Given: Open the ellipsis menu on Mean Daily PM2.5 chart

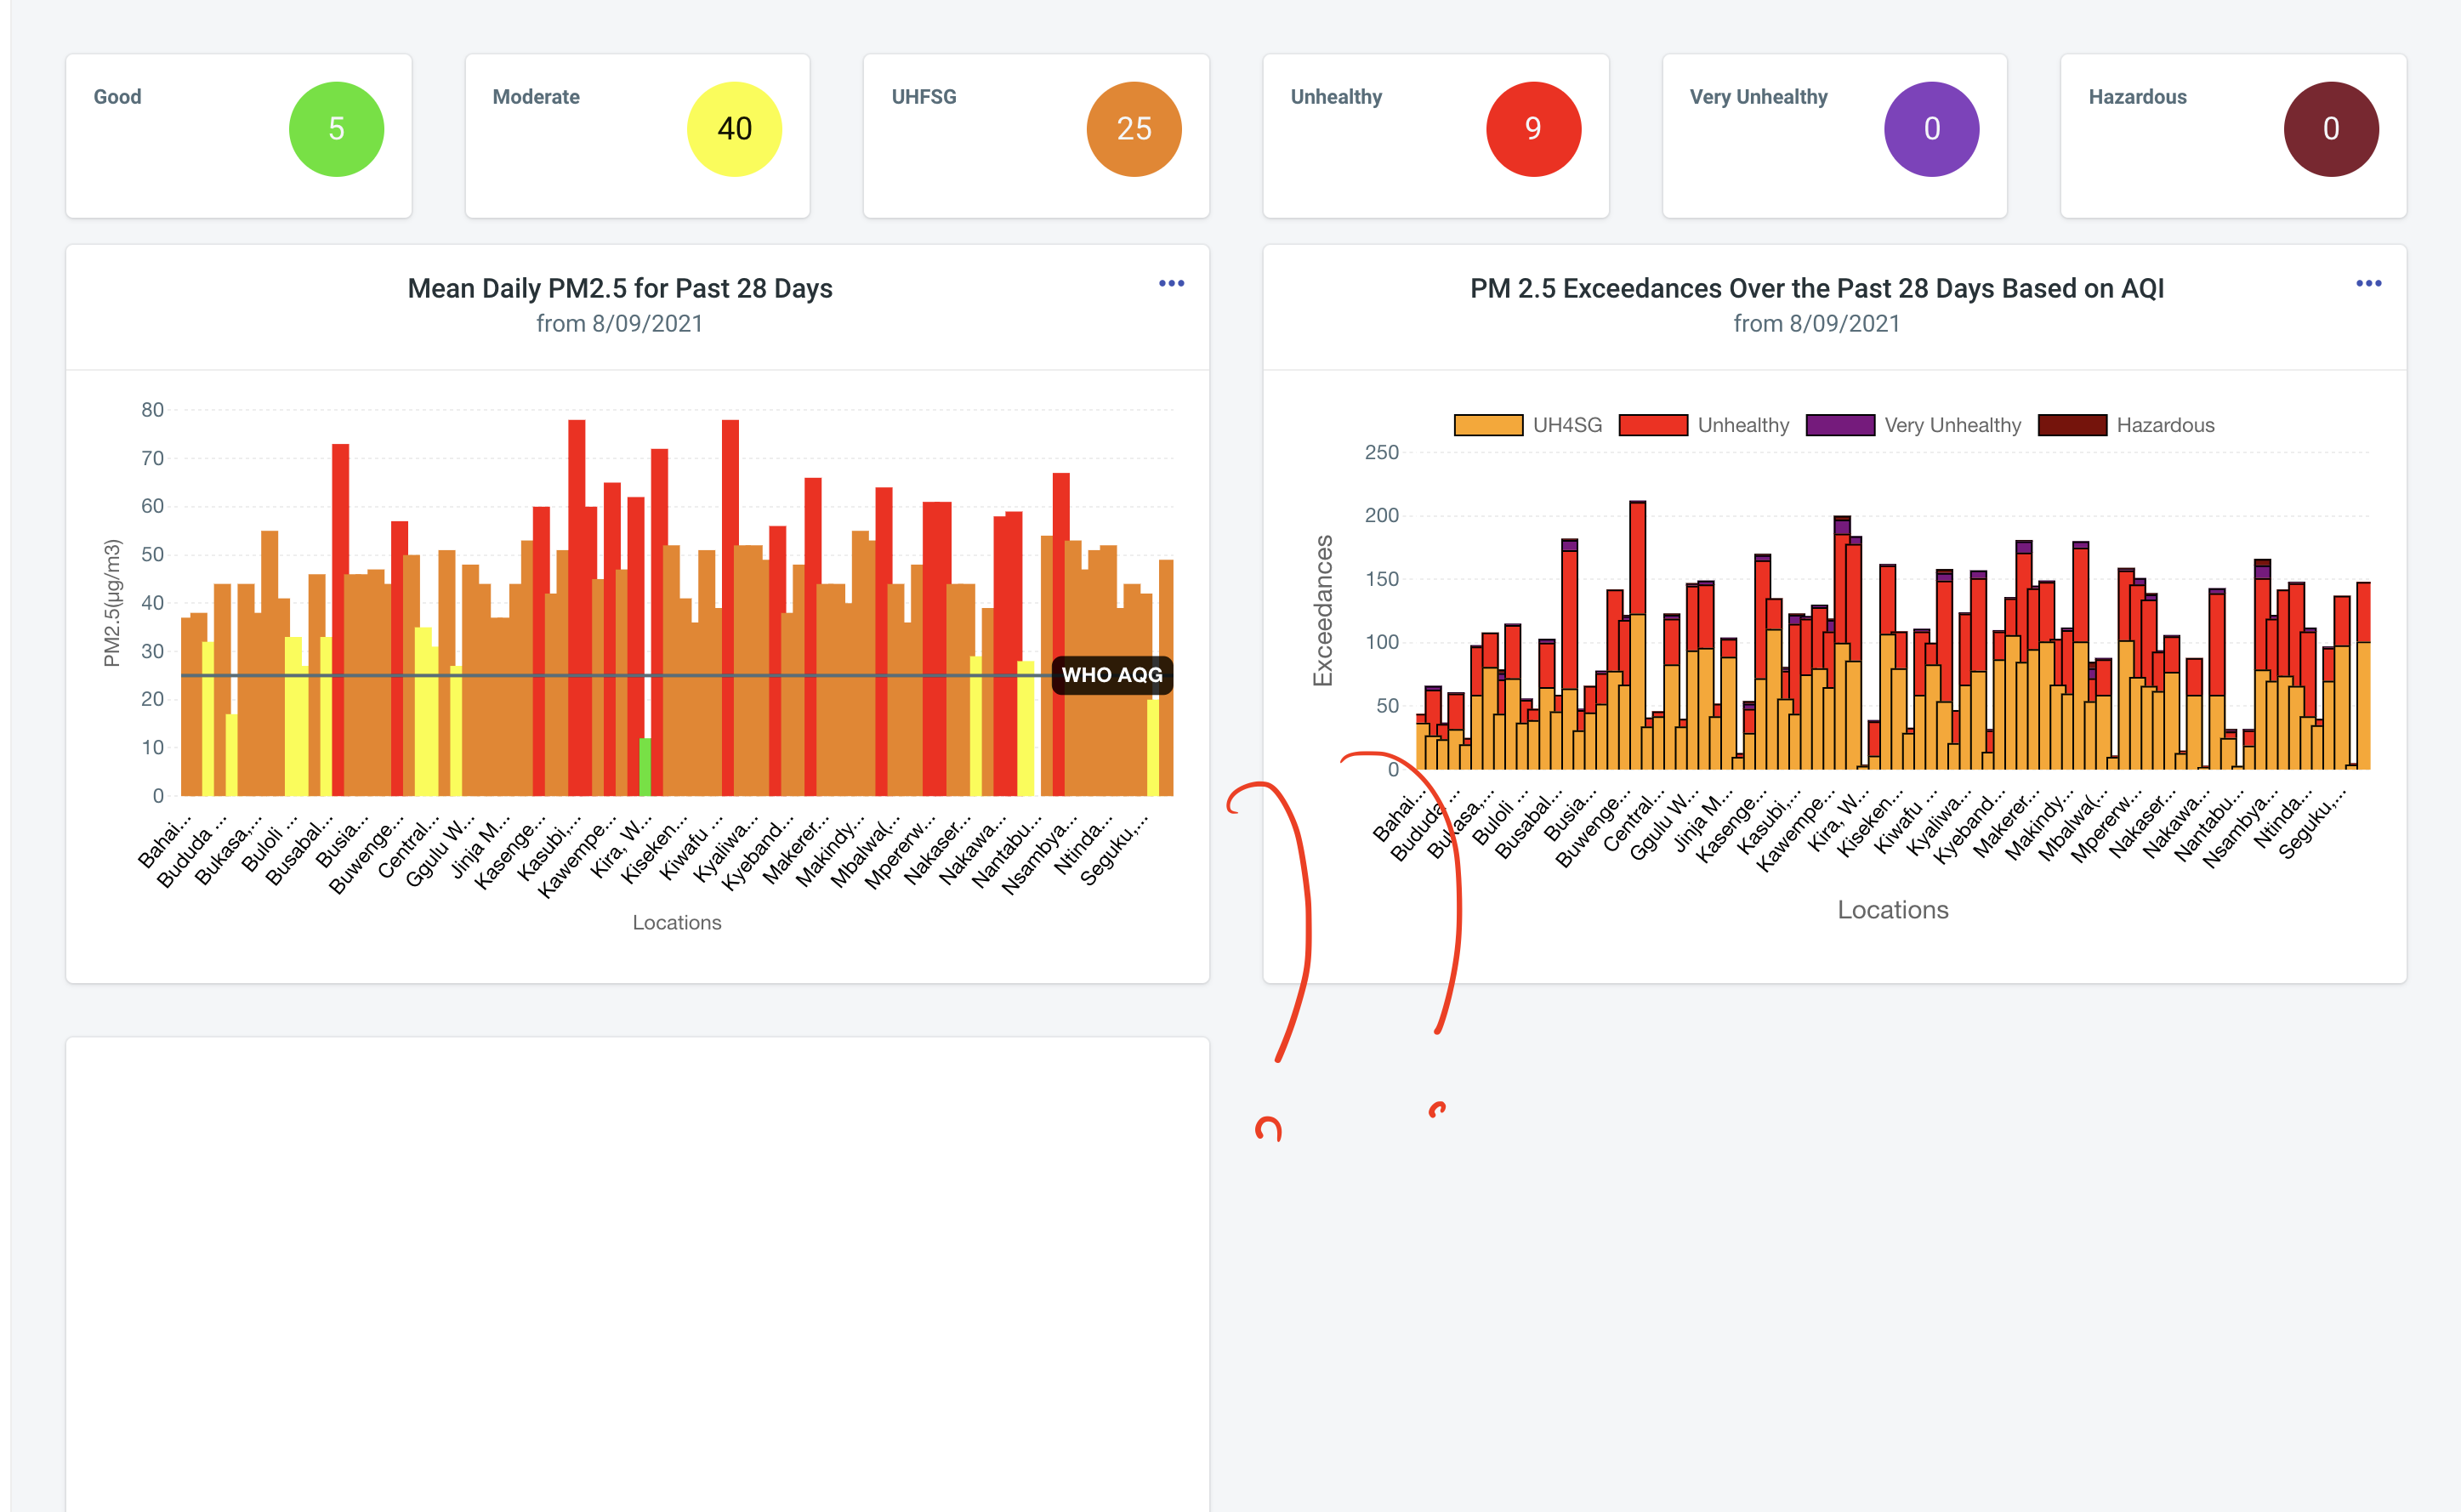Looking at the screenshot, I should pos(1170,283).
